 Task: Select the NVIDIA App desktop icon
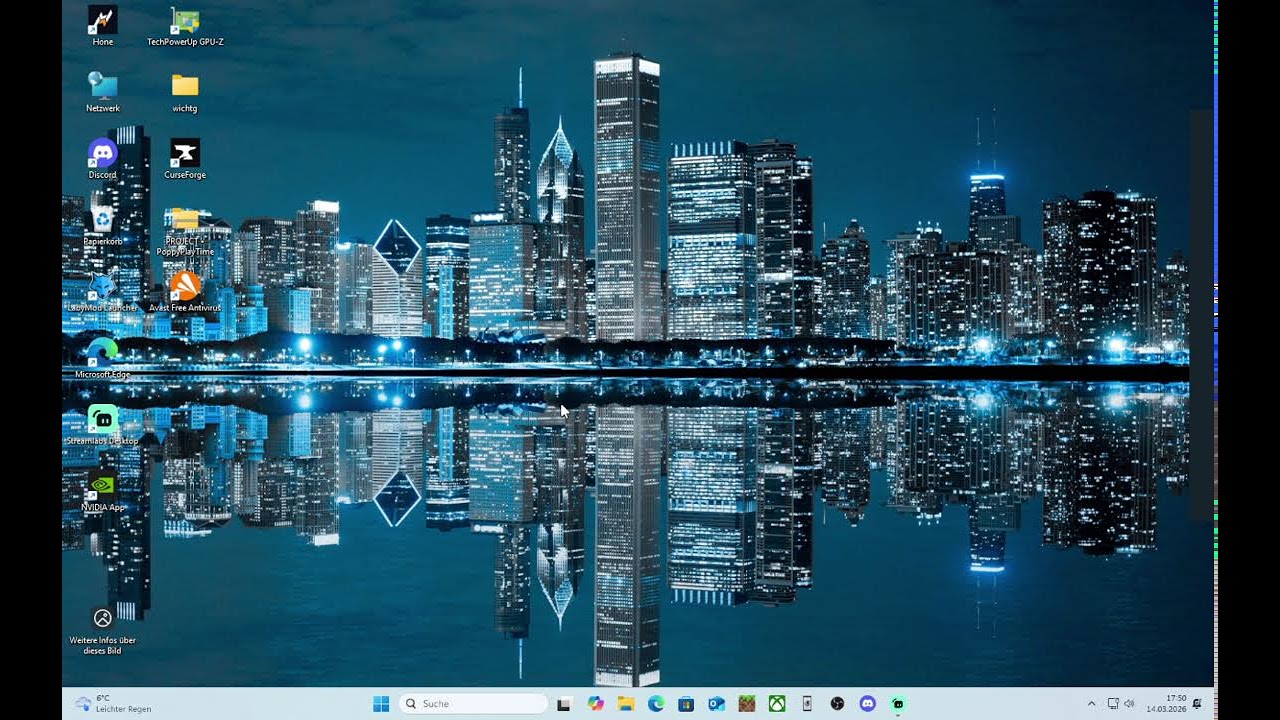click(x=103, y=491)
